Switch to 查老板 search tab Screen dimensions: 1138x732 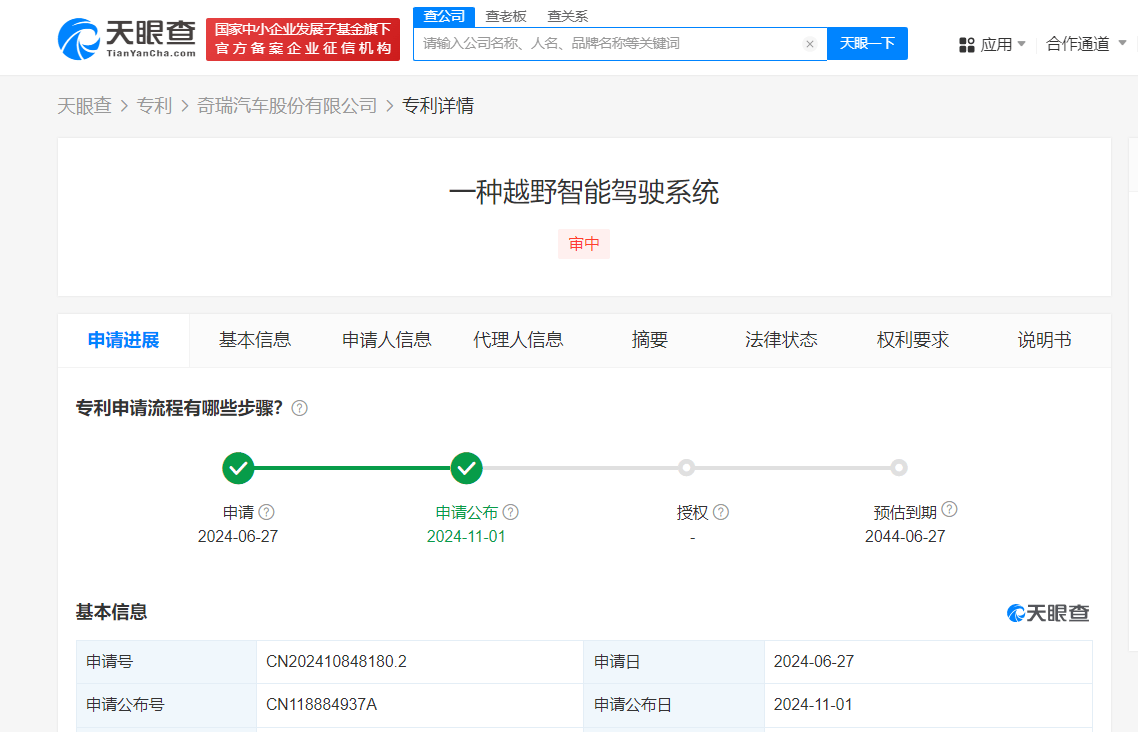pos(506,16)
